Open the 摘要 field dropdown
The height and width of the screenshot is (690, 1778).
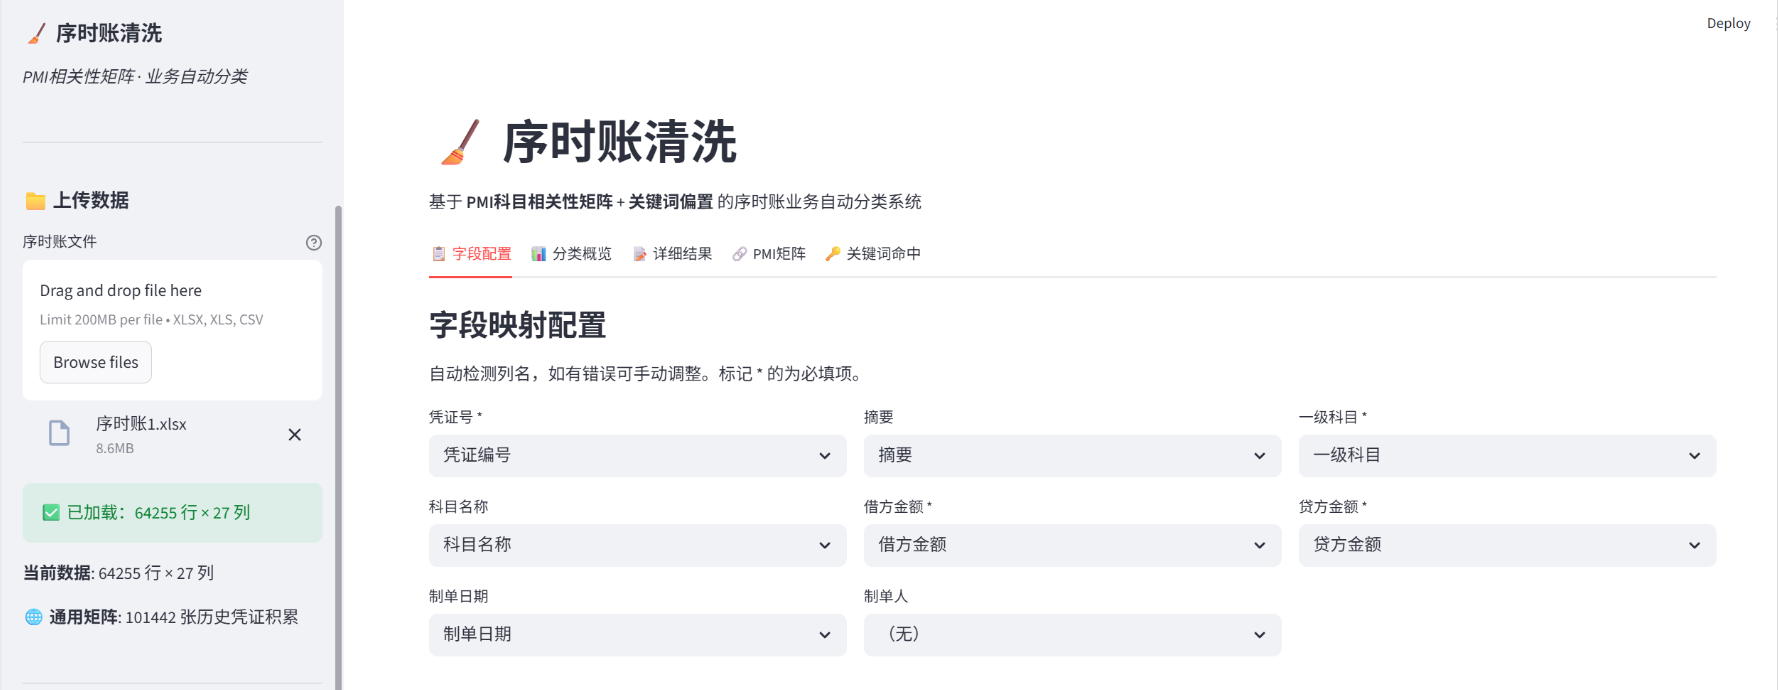click(1072, 456)
